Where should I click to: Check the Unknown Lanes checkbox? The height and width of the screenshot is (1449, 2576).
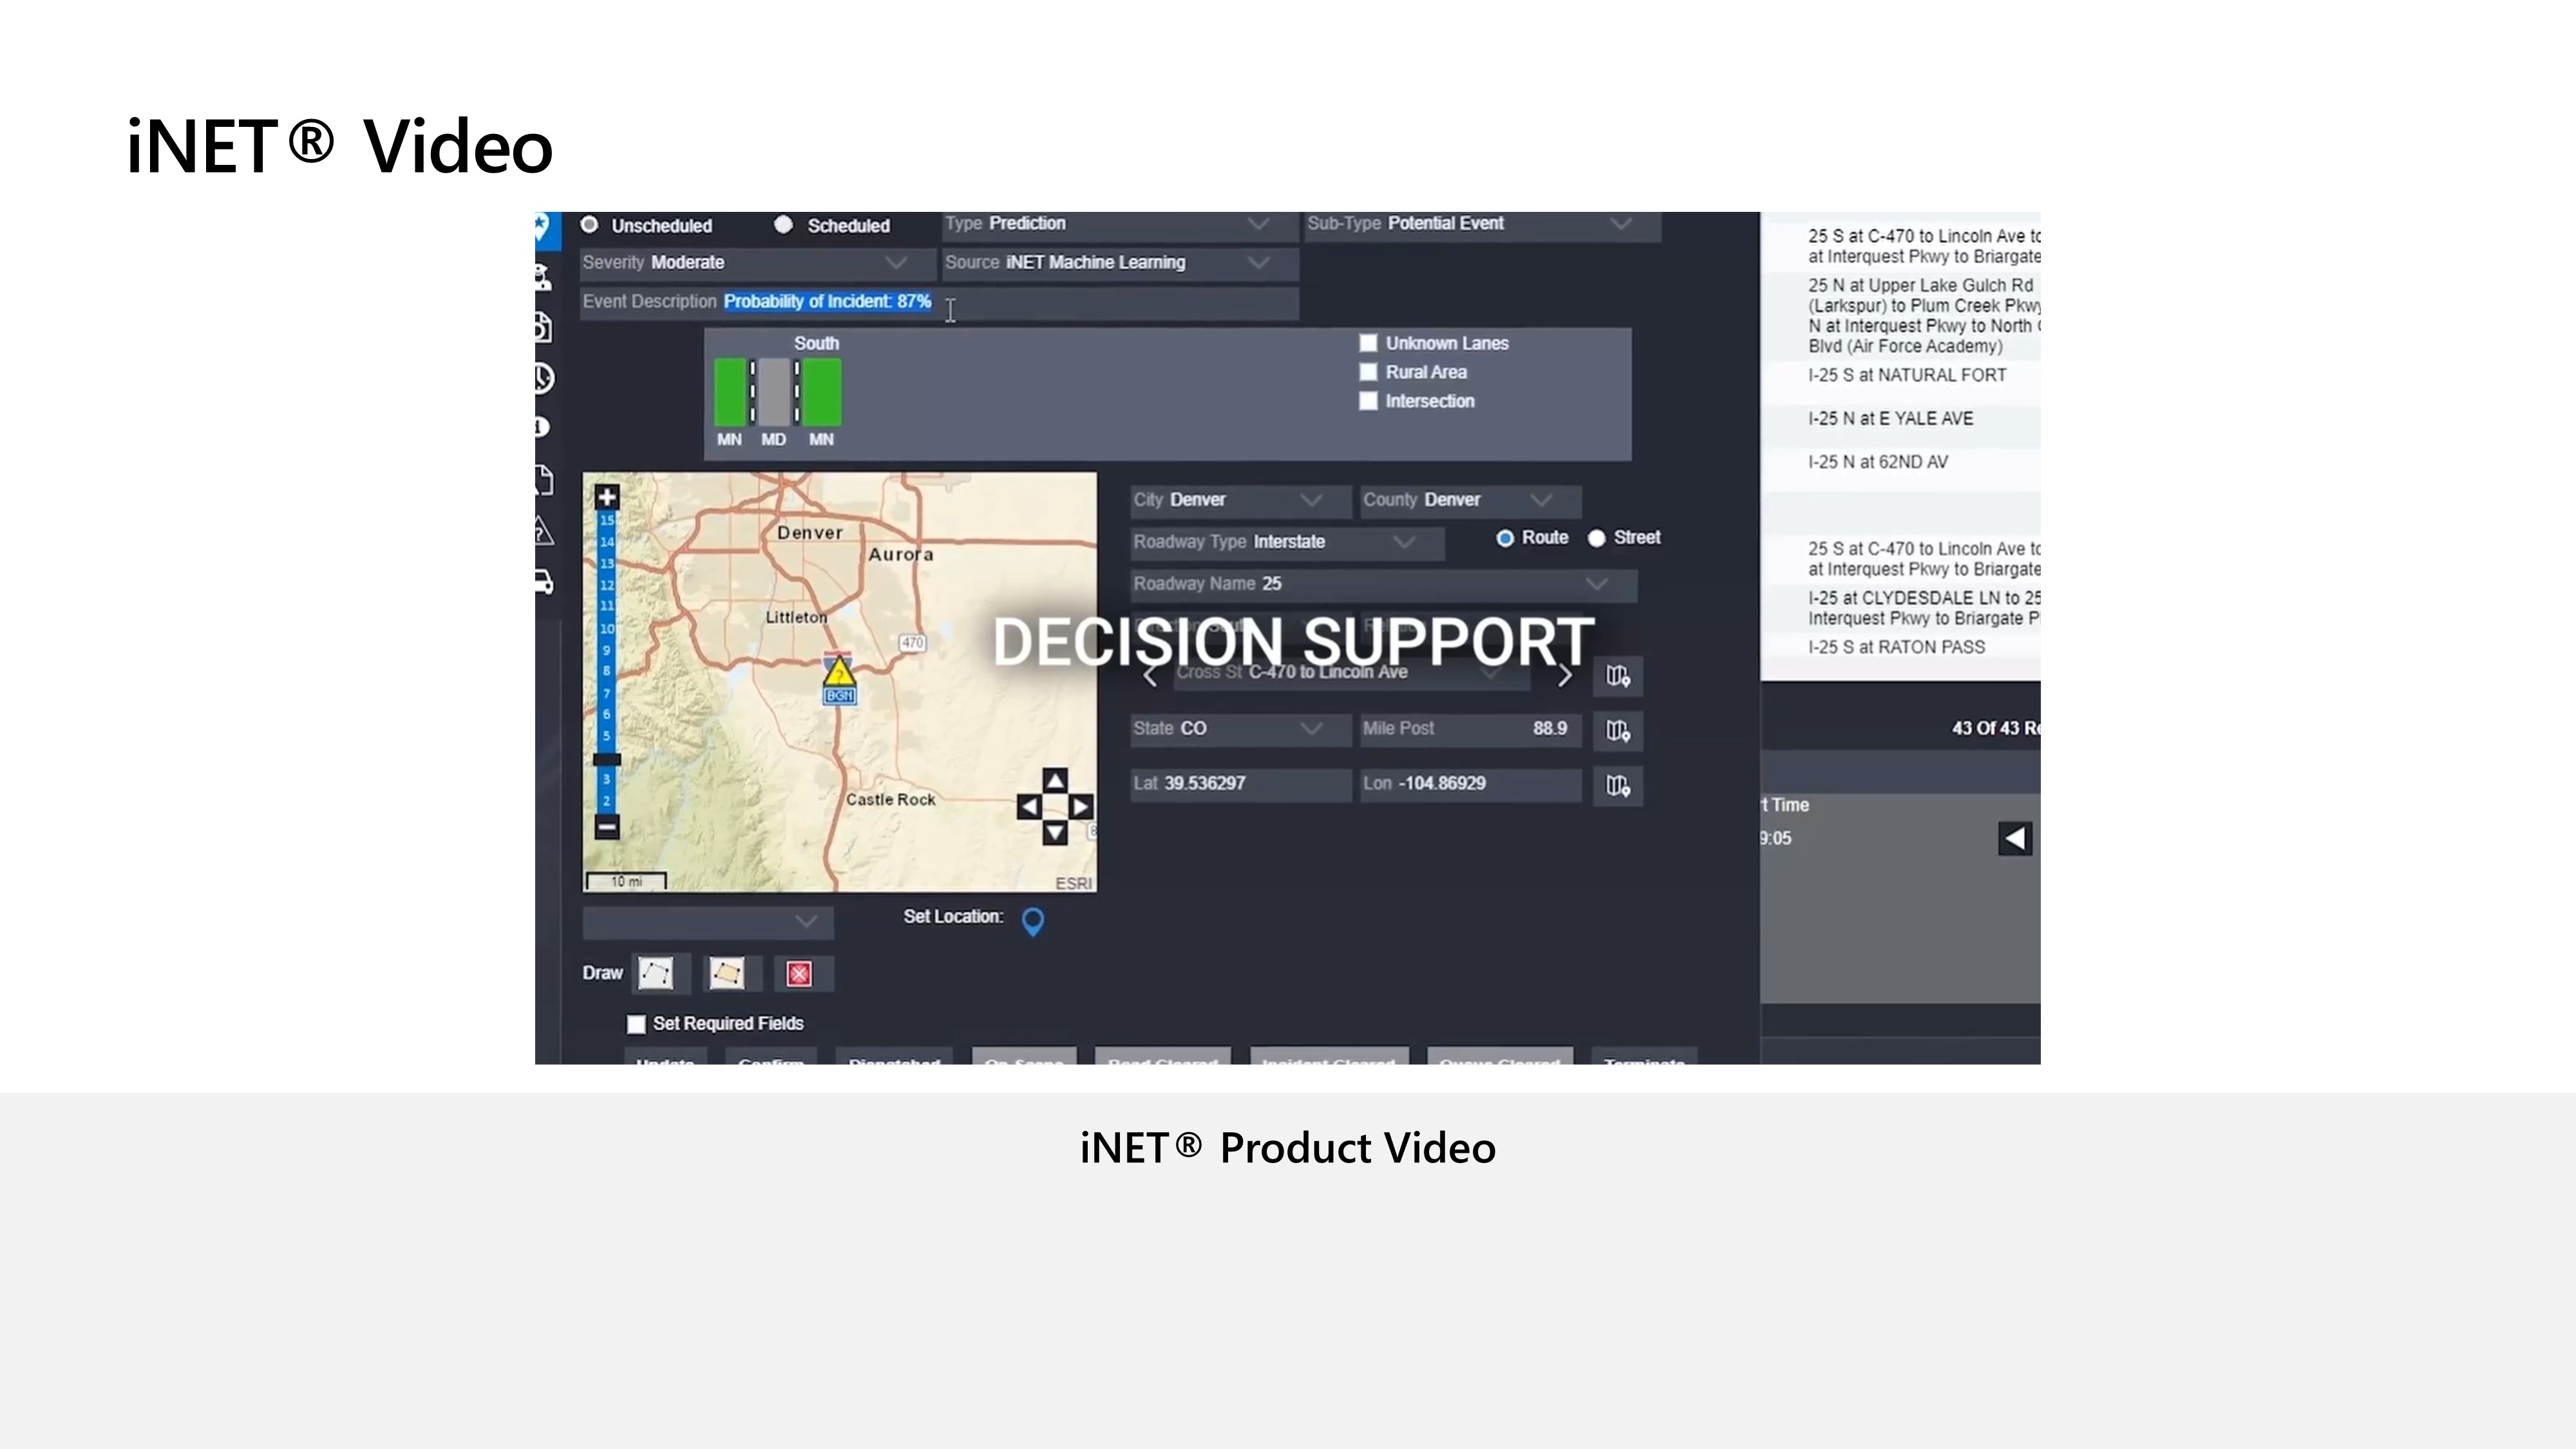(1368, 343)
